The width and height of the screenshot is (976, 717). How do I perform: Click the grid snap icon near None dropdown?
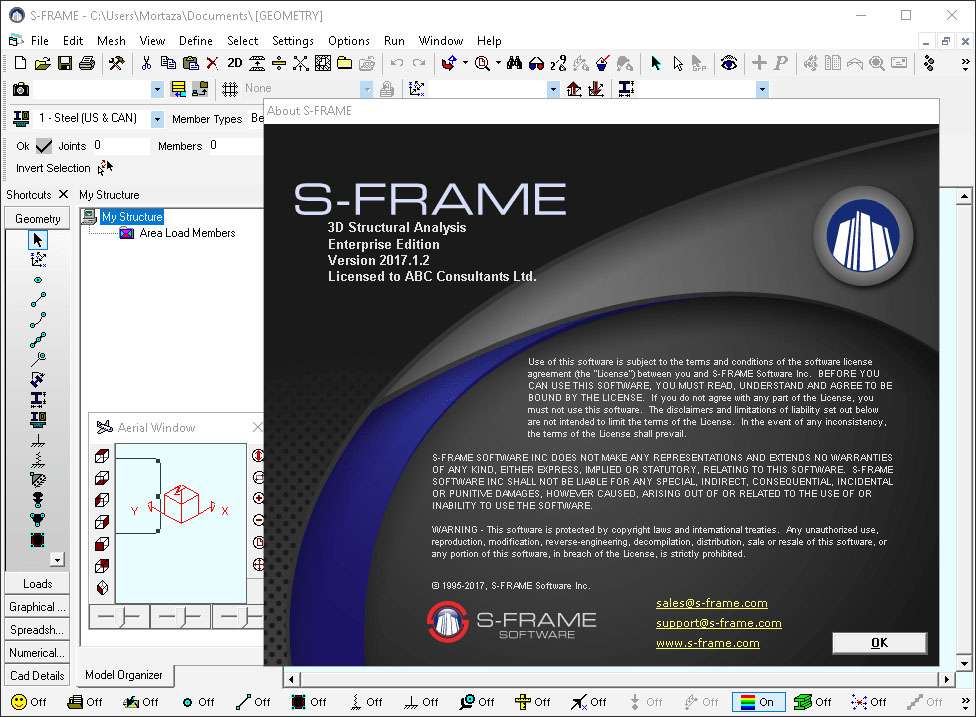(229, 88)
